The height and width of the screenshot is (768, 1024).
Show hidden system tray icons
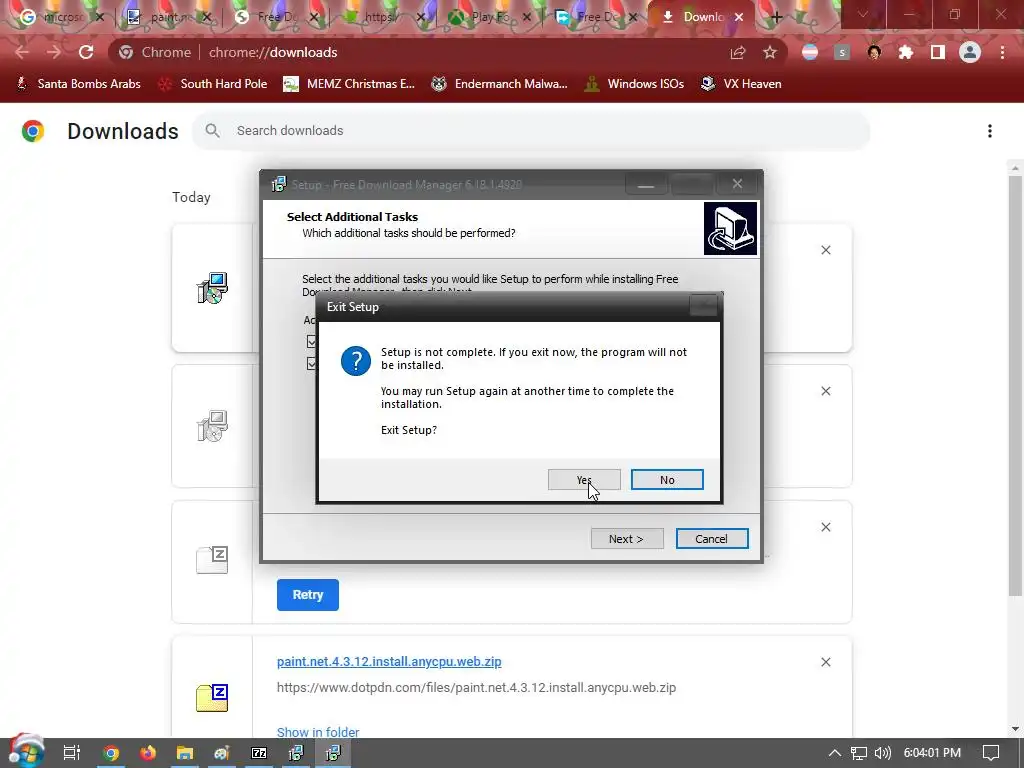(x=835, y=753)
